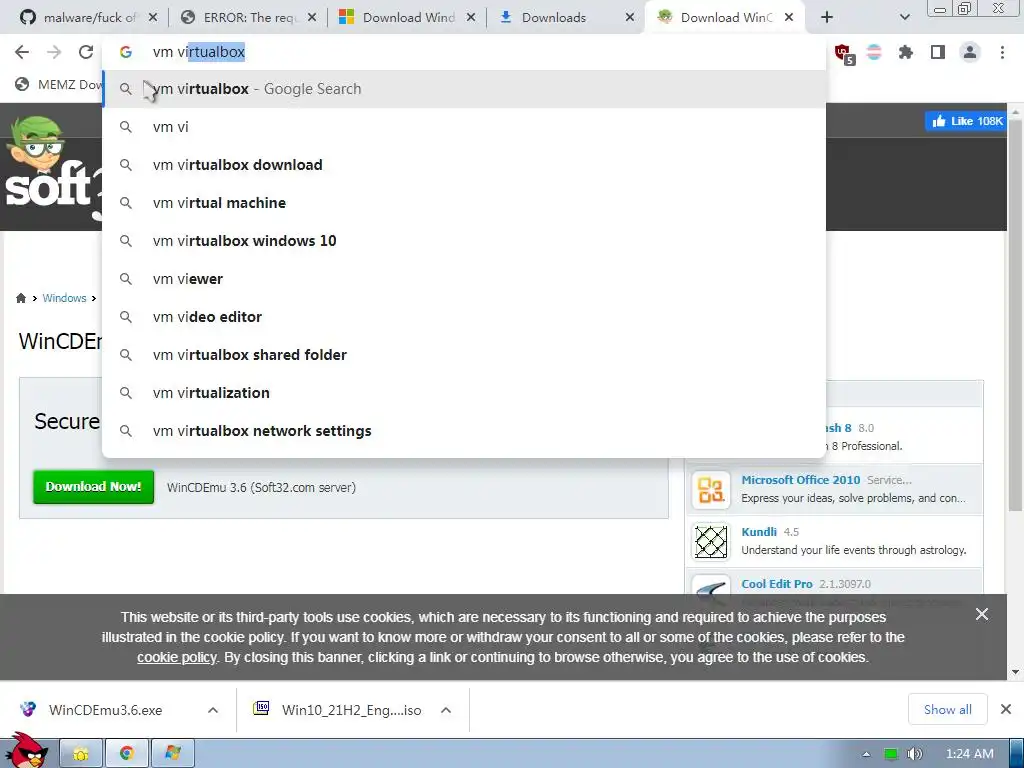
Task: Open a new browser tab
Action: click(x=827, y=18)
